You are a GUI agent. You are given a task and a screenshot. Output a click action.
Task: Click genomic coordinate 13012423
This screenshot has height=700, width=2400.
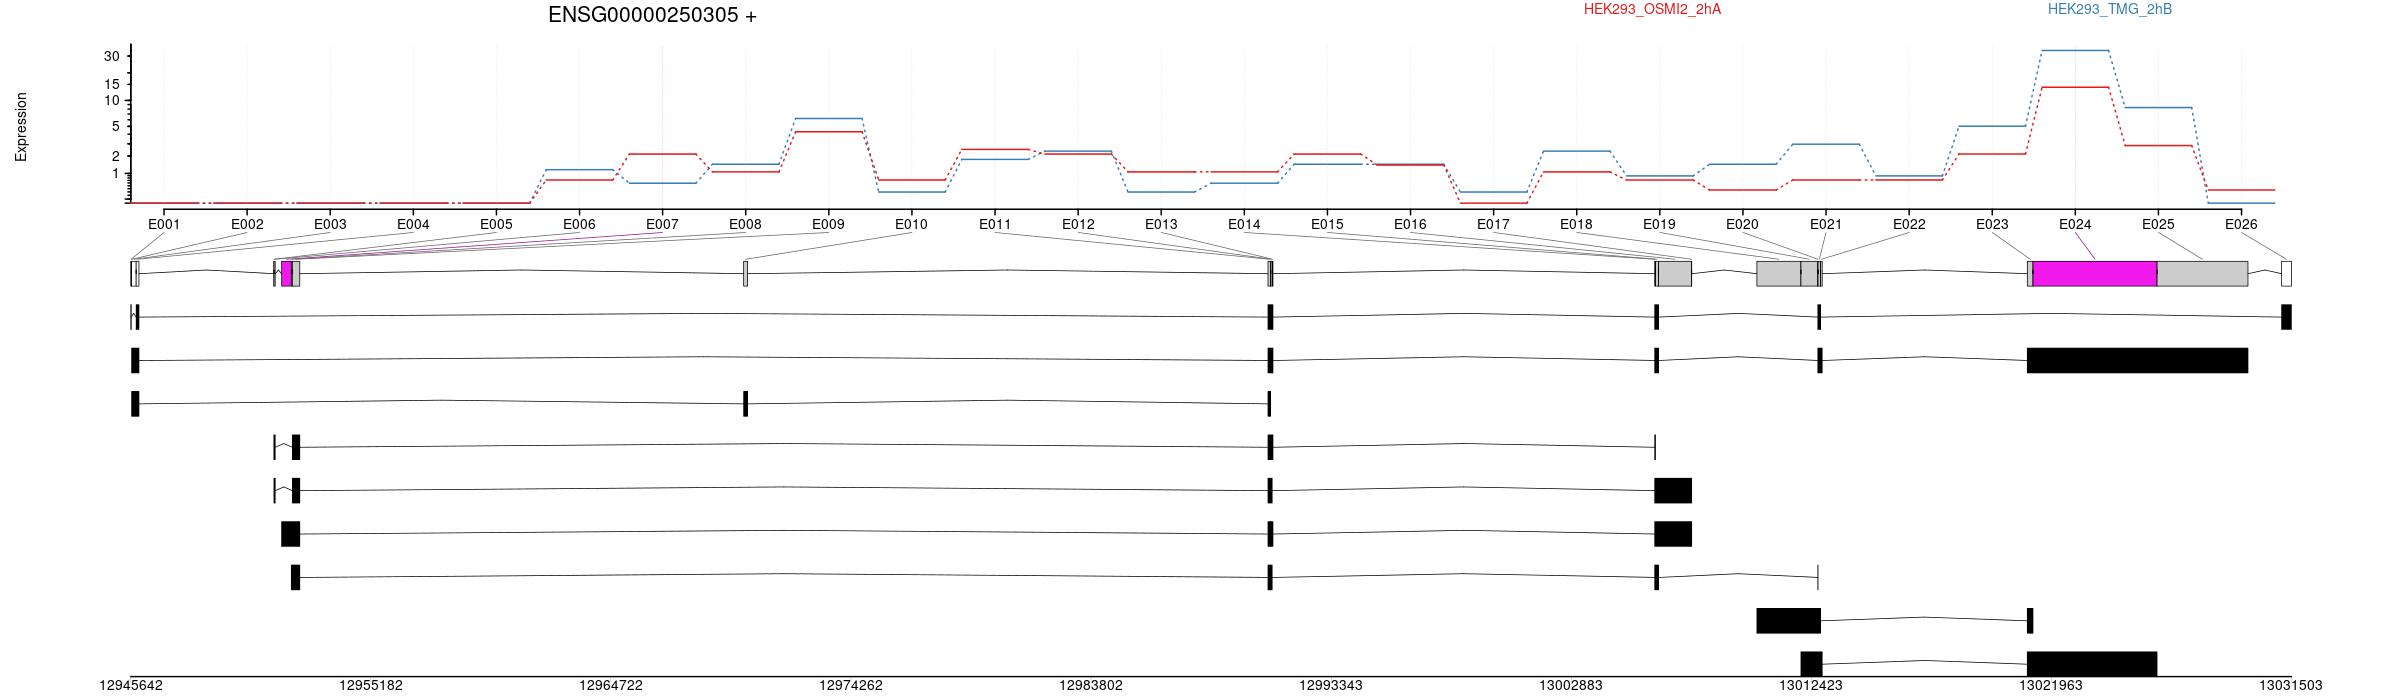click(x=1811, y=686)
